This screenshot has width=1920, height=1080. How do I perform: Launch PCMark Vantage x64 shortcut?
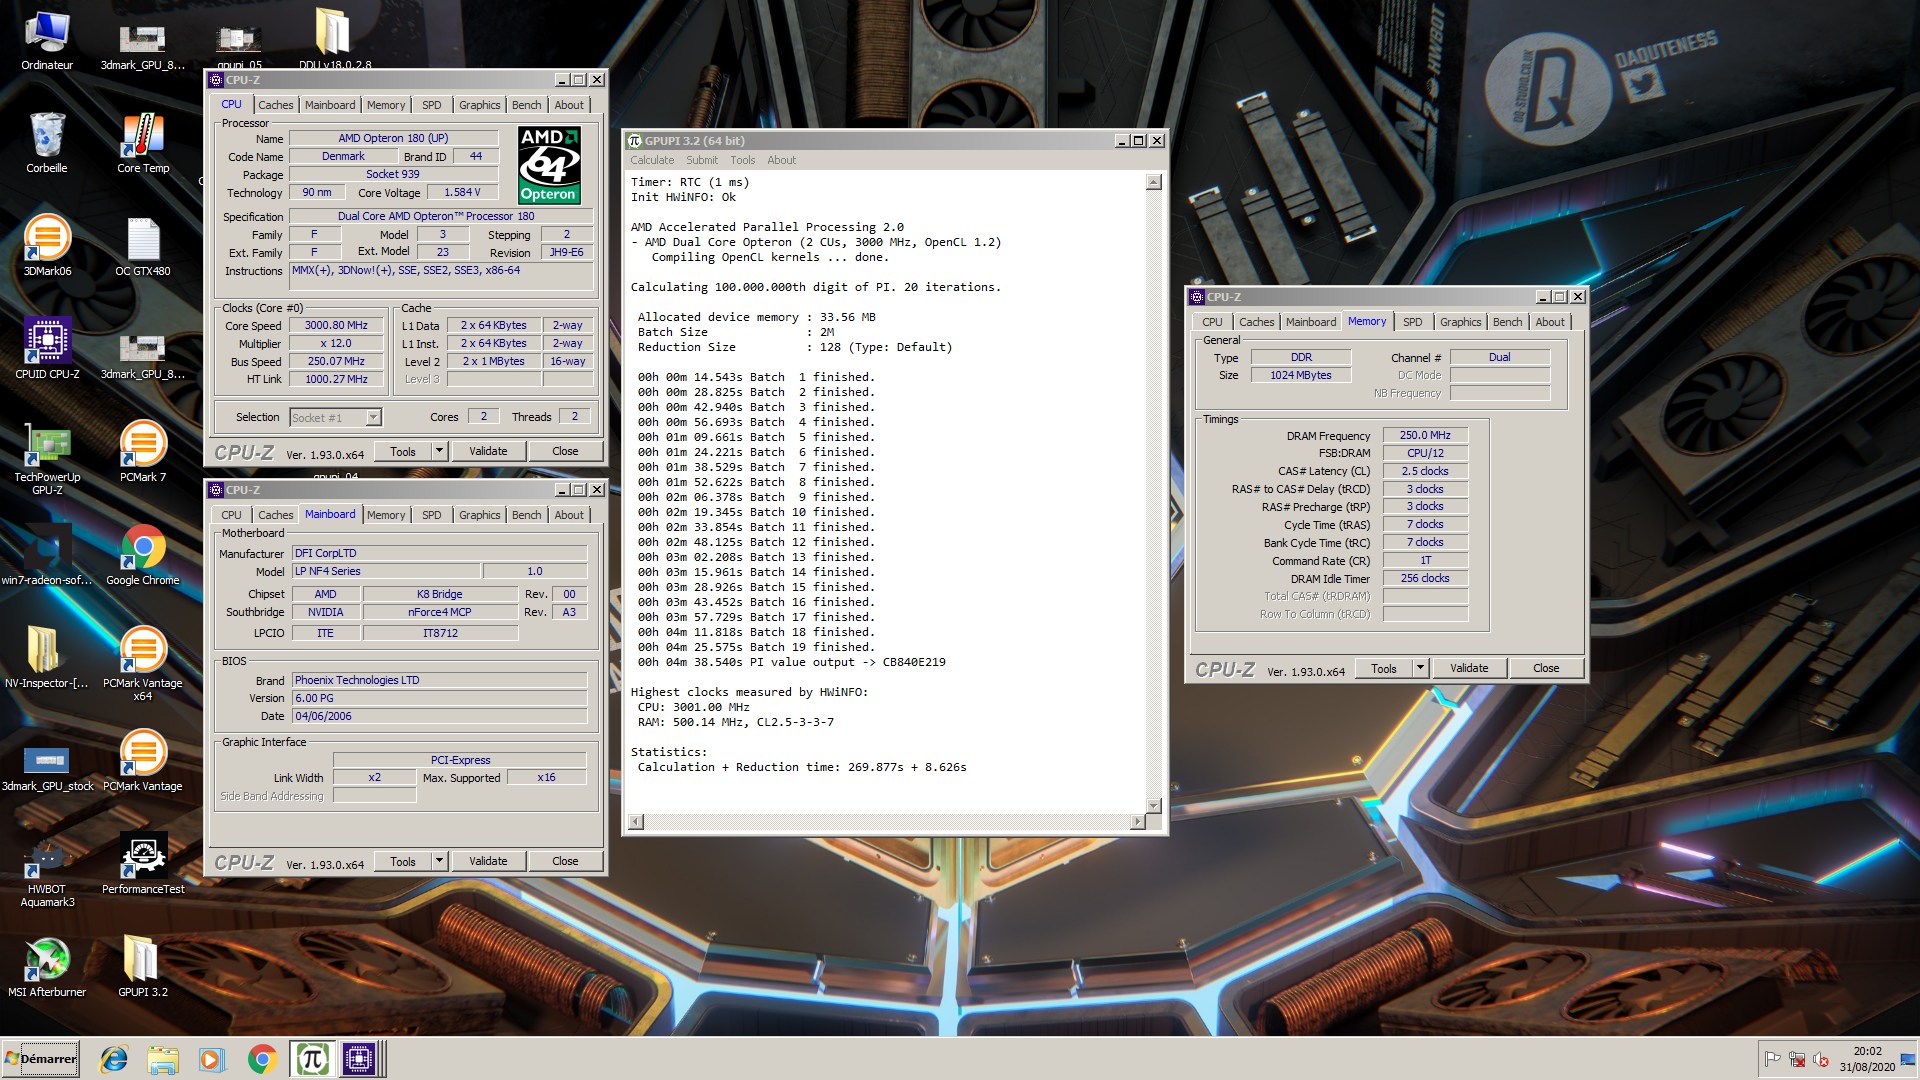click(x=143, y=664)
